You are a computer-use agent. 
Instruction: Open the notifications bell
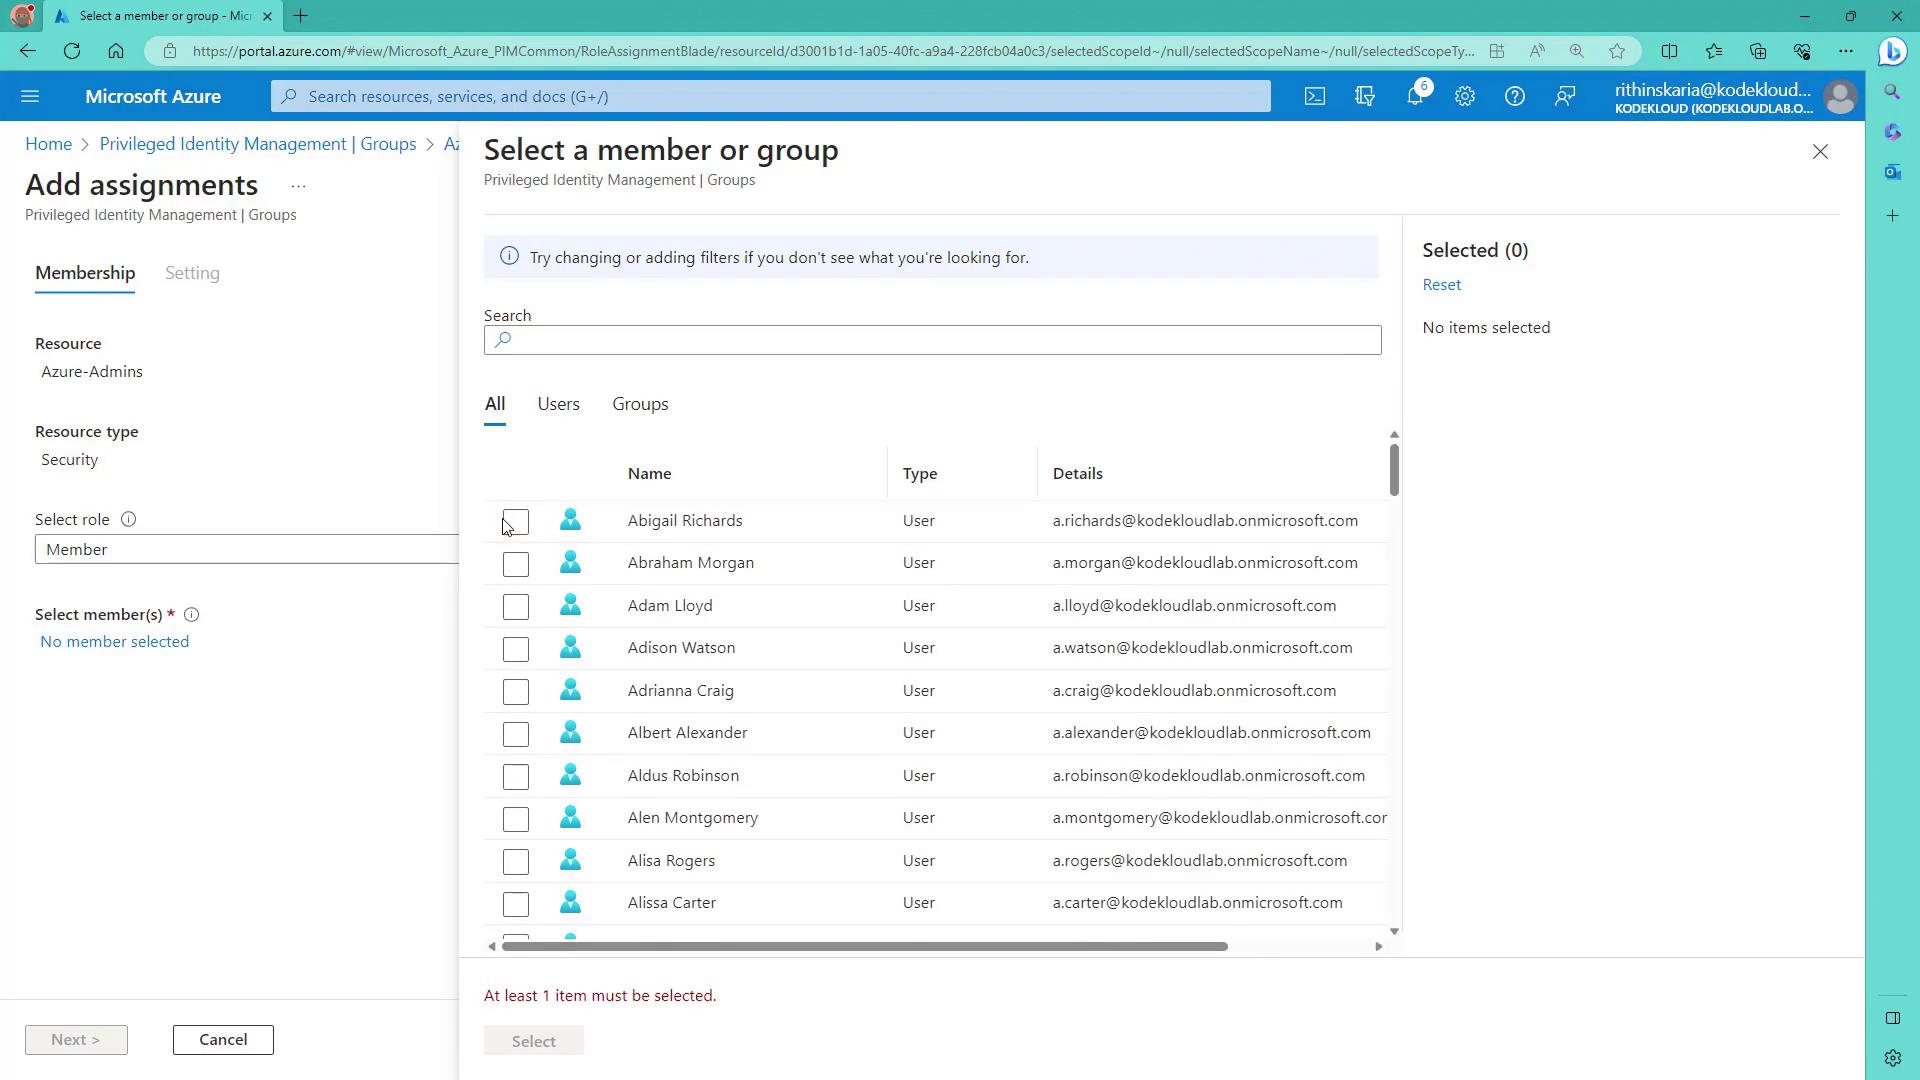(x=1414, y=96)
